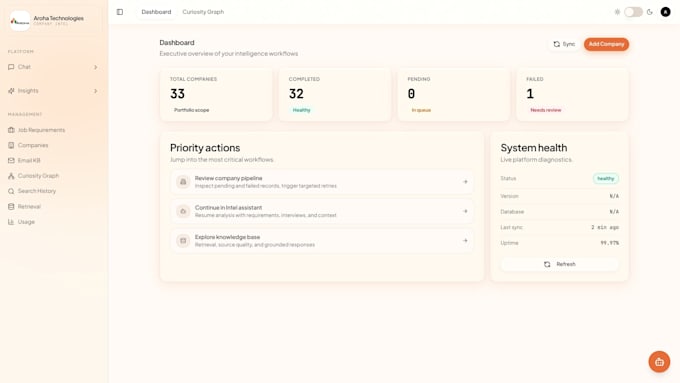This screenshot has width=680, height=383.
Task: Click the Chat speech bubble icon
Action: coord(11,67)
